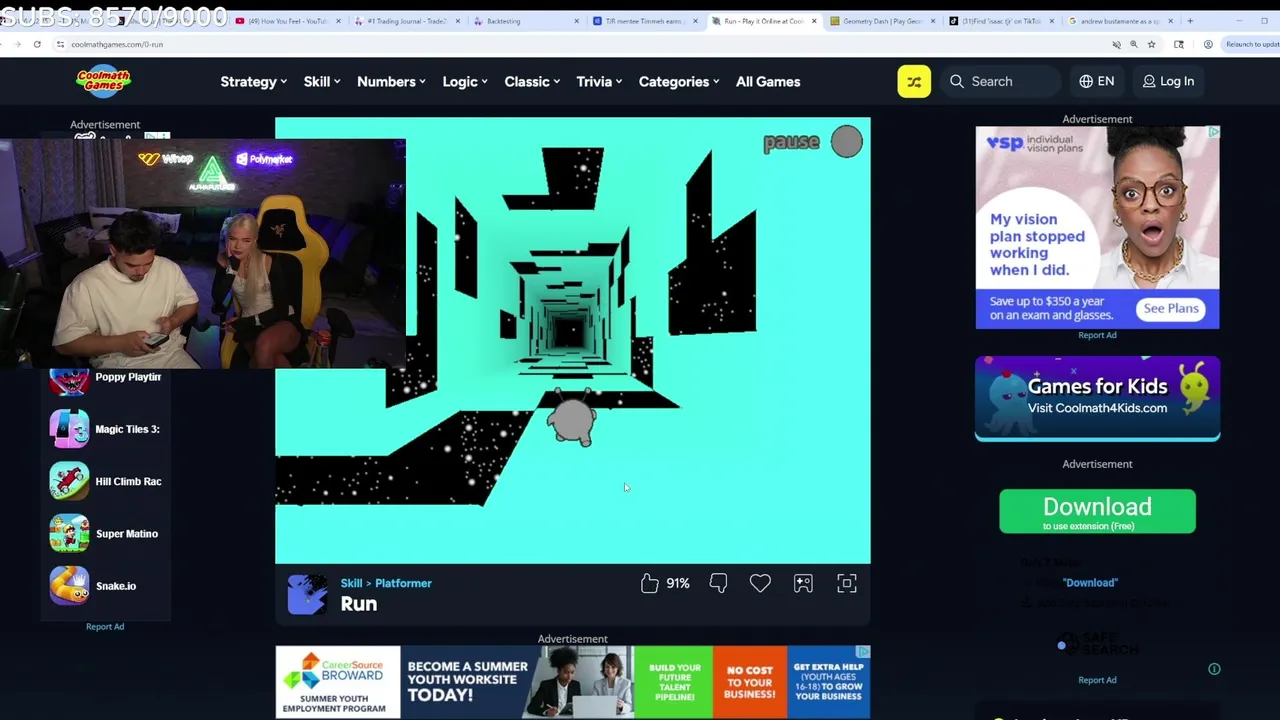The image size is (1280, 720).
Task: Click the 91% rating text
Action: click(x=678, y=583)
